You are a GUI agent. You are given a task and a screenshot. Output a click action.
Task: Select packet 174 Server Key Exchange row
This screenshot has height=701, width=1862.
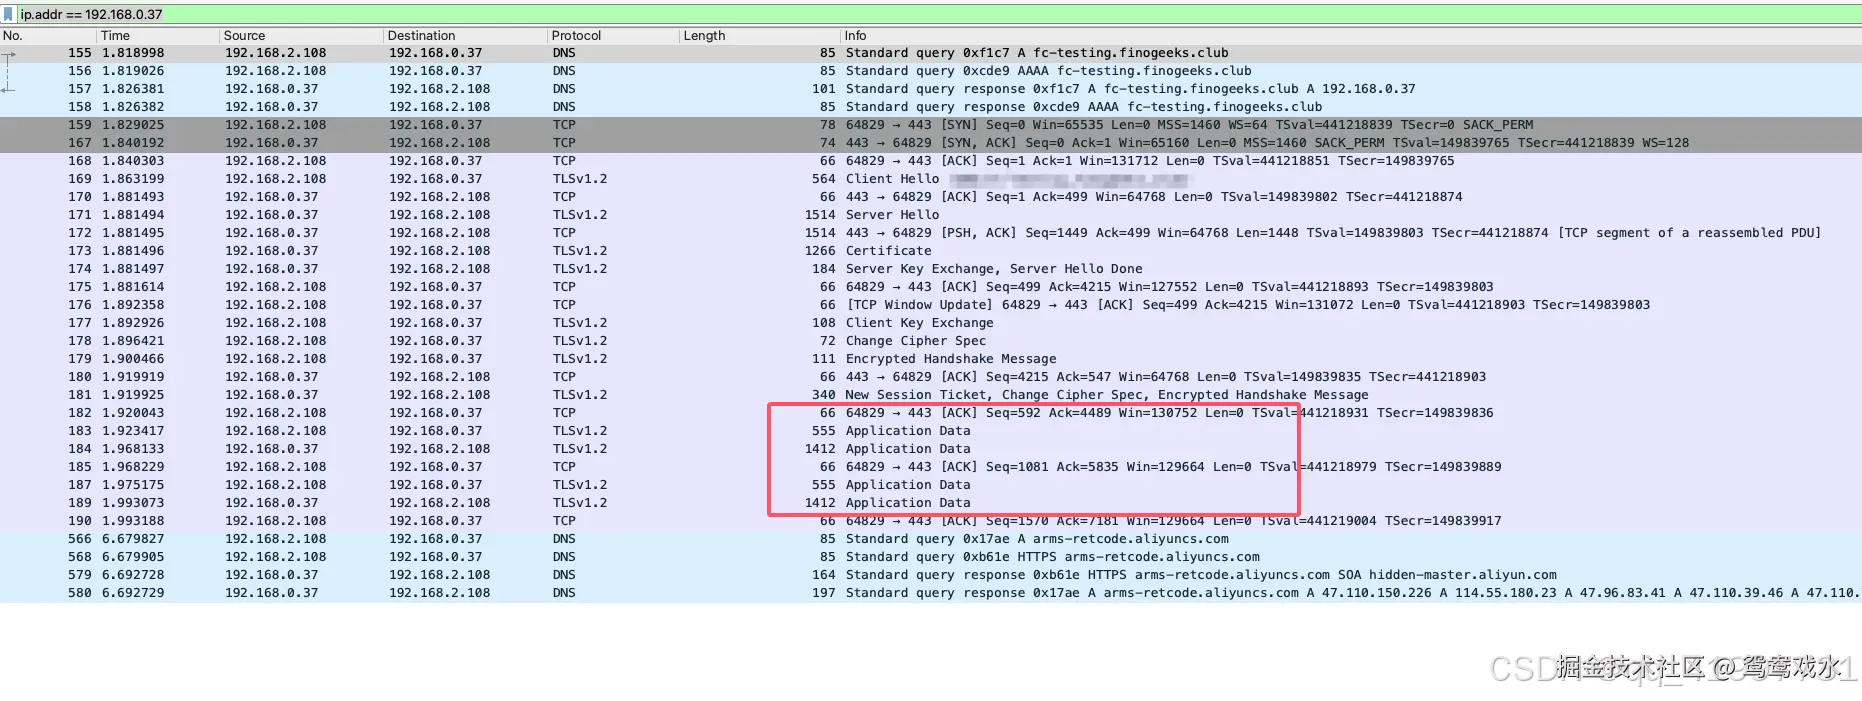pos(931,269)
